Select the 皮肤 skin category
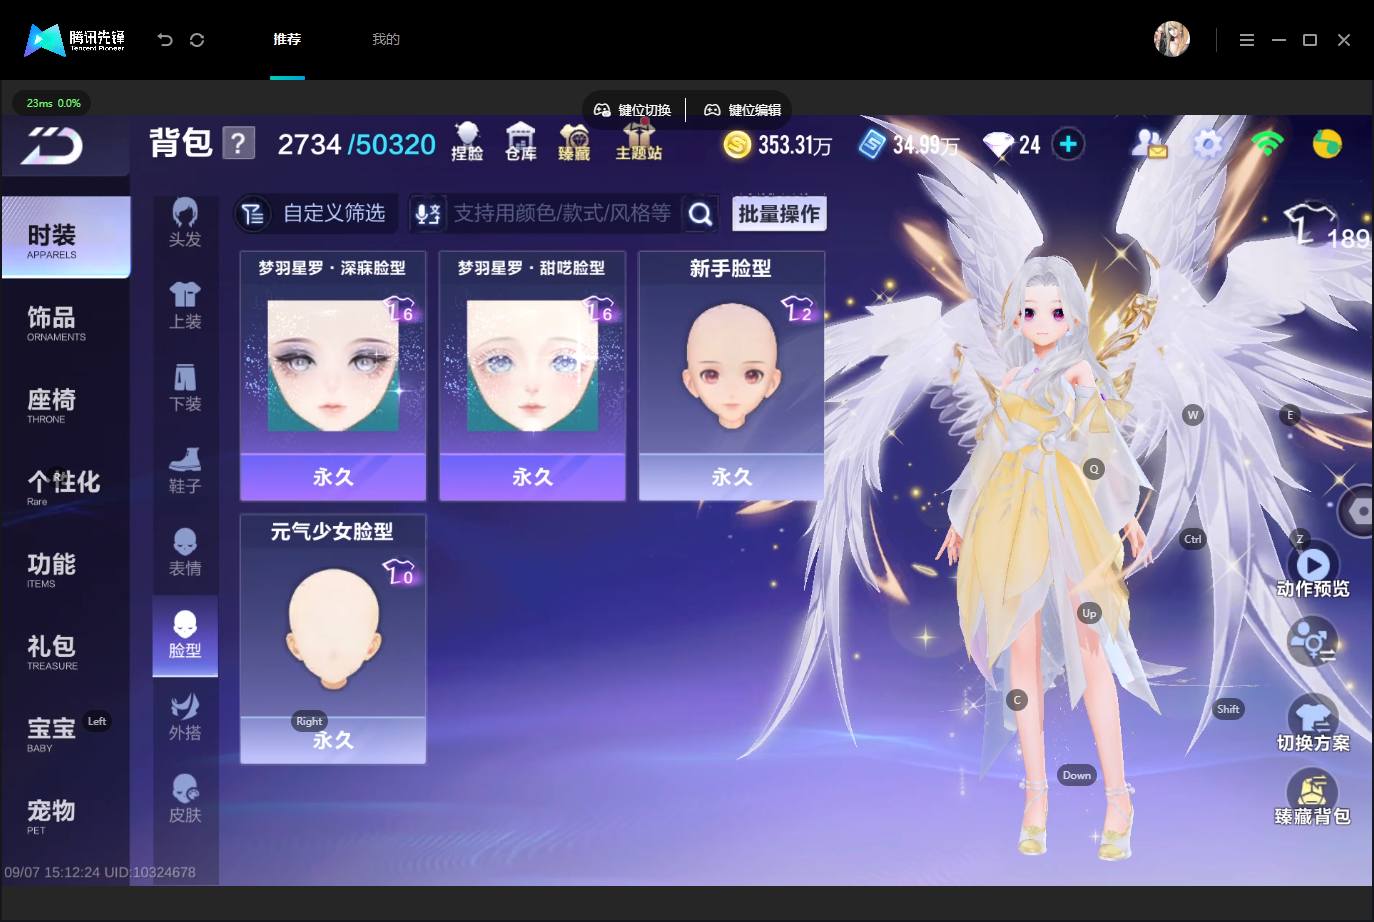The height and width of the screenshot is (922, 1374). point(185,799)
